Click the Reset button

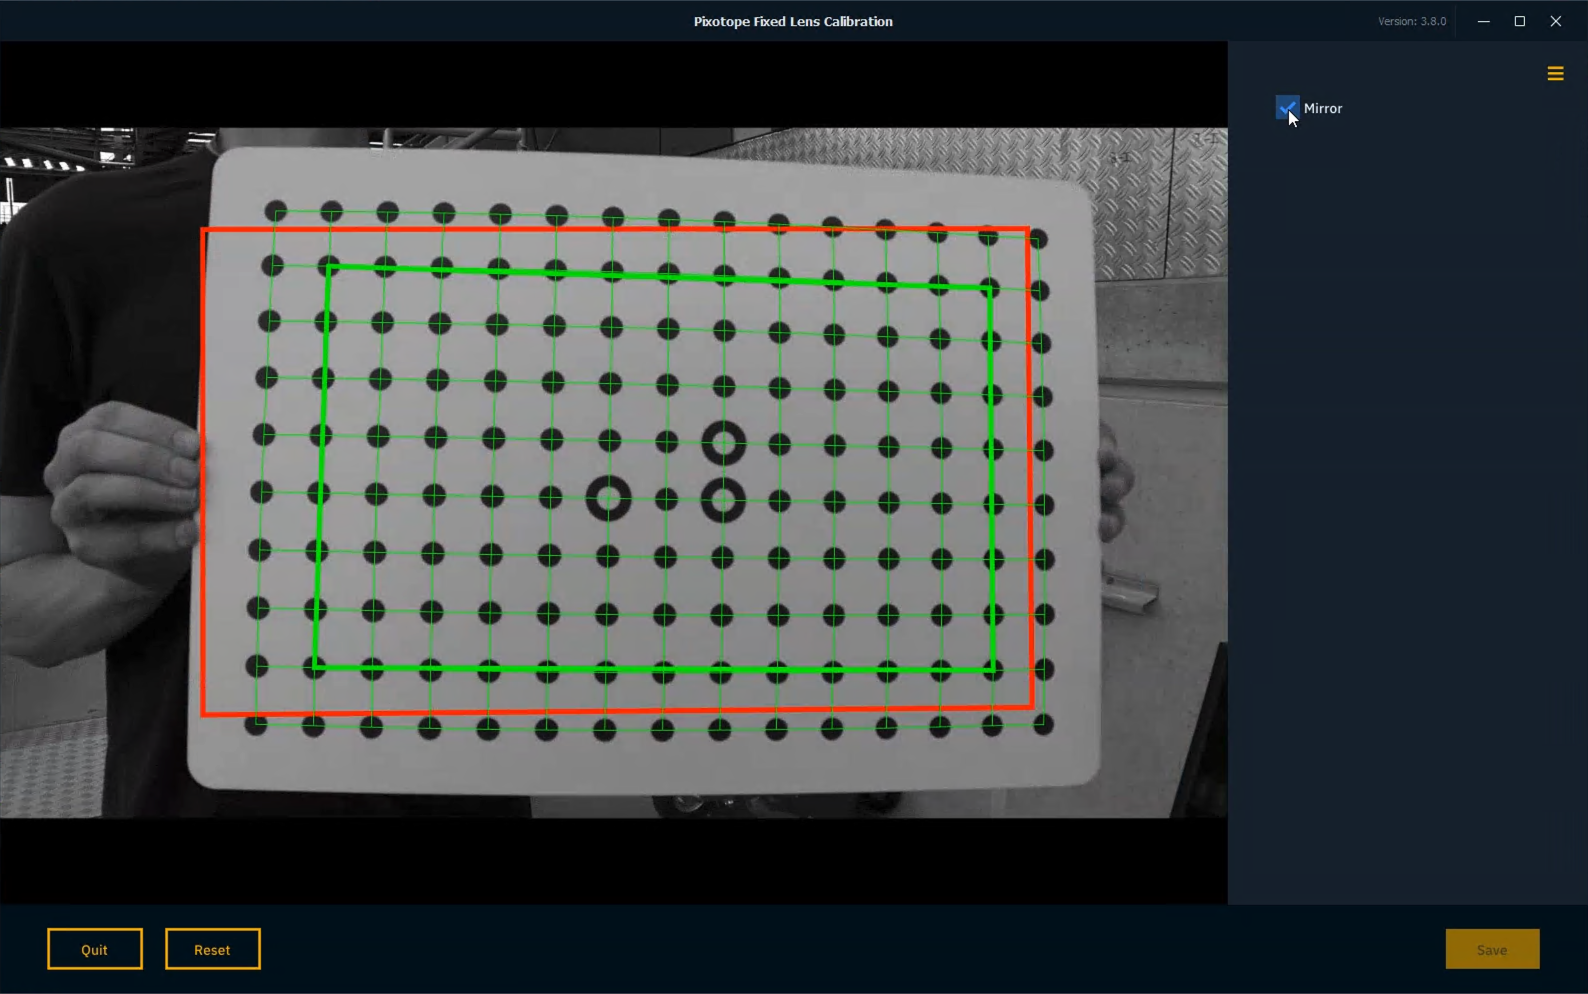click(x=213, y=949)
